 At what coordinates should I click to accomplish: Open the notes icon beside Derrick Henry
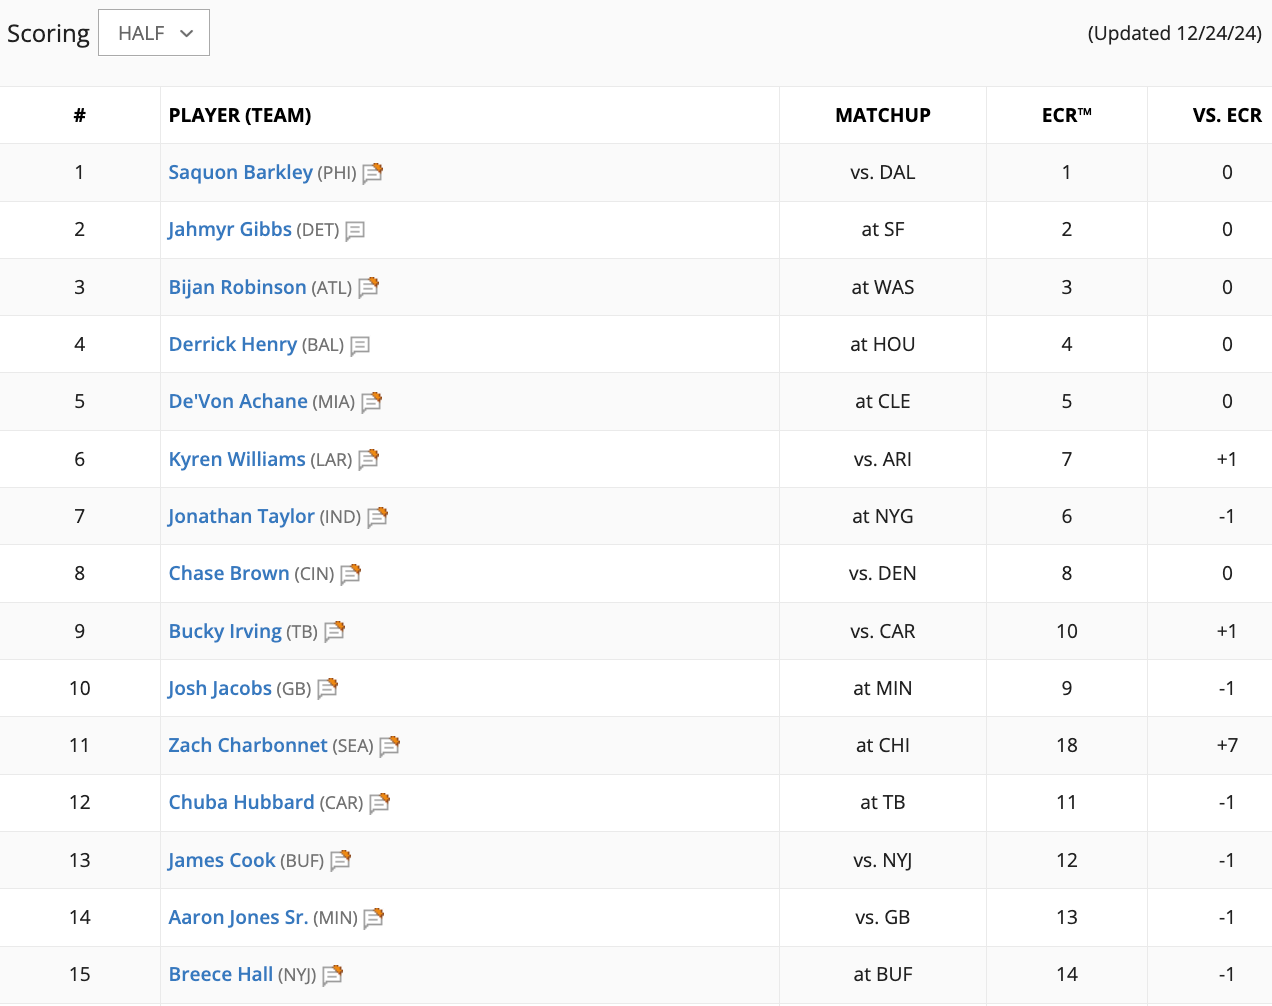(360, 345)
